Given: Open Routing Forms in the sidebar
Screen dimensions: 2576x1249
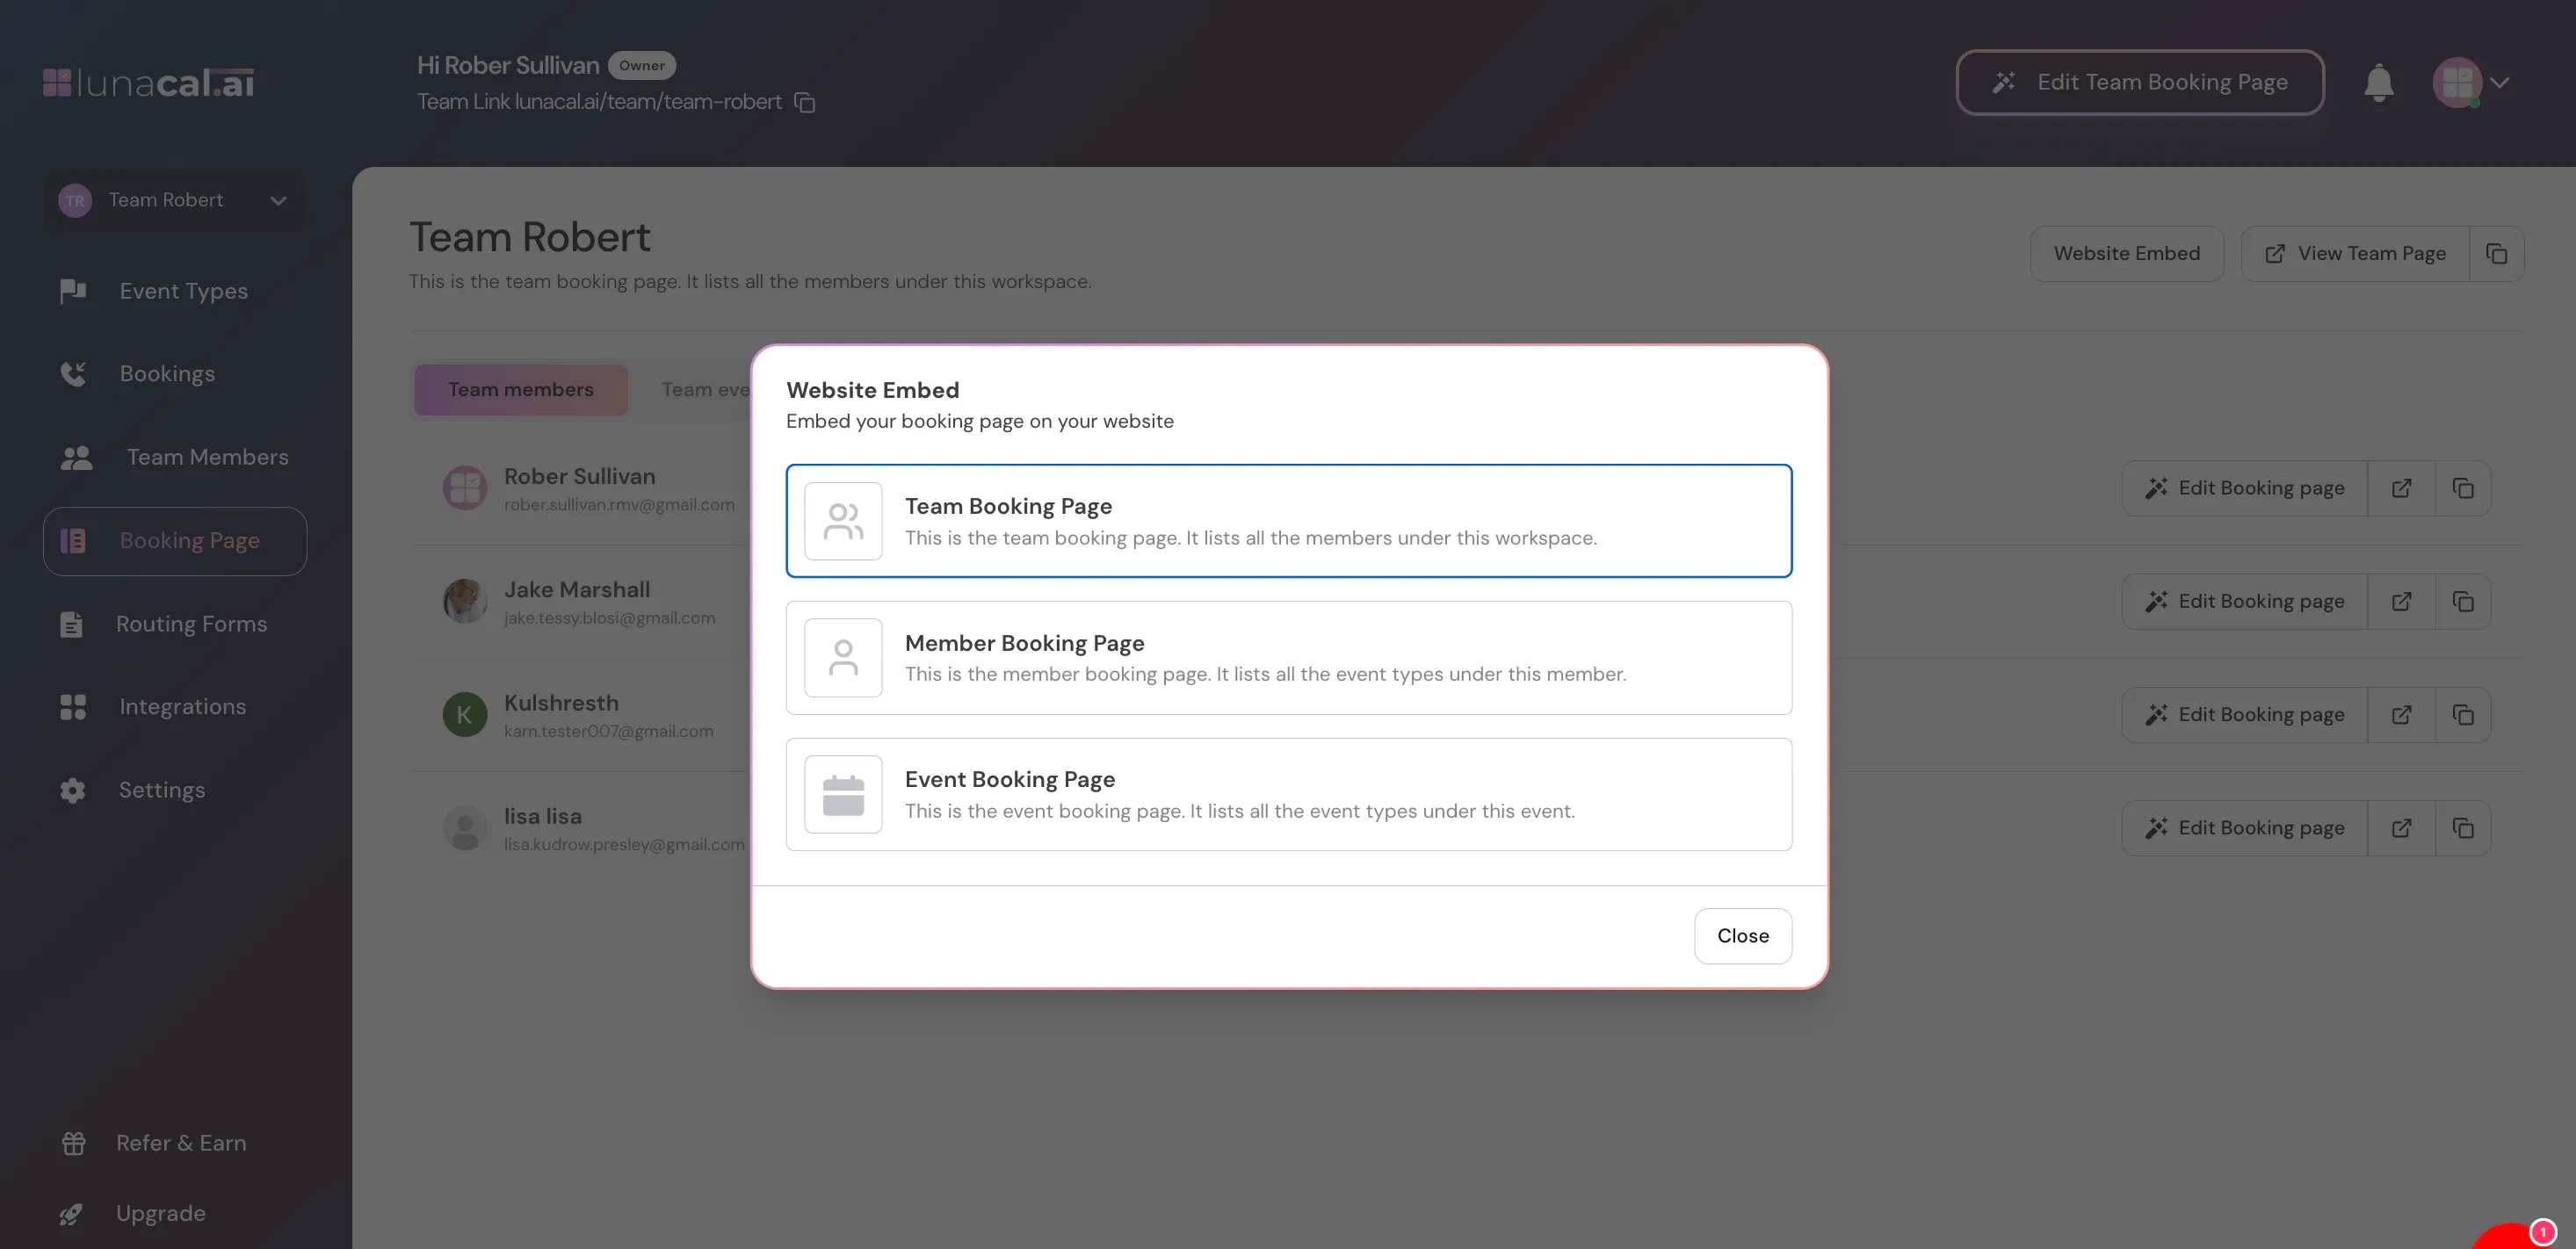Looking at the screenshot, I should pyautogui.click(x=190, y=624).
